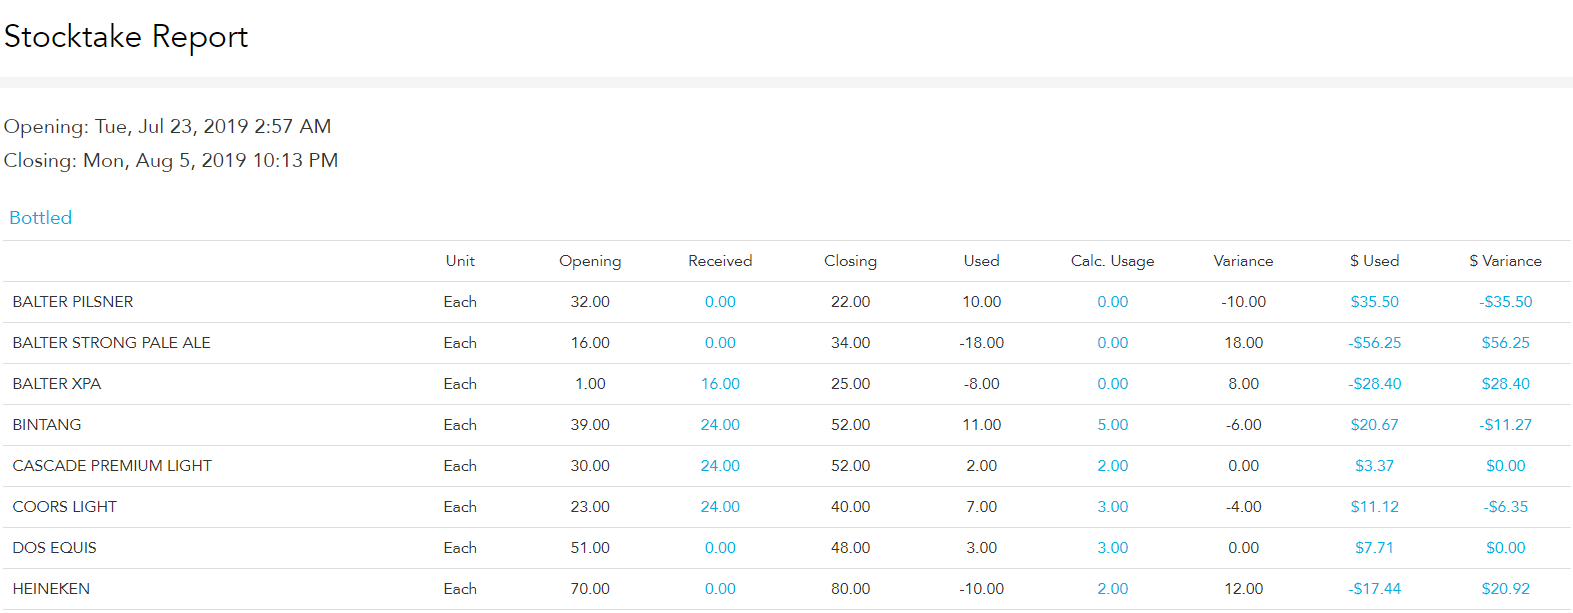Viewport: 1573px width, 613px height.
Task: Select the BINTANG row name
Action: click(47, 425)
